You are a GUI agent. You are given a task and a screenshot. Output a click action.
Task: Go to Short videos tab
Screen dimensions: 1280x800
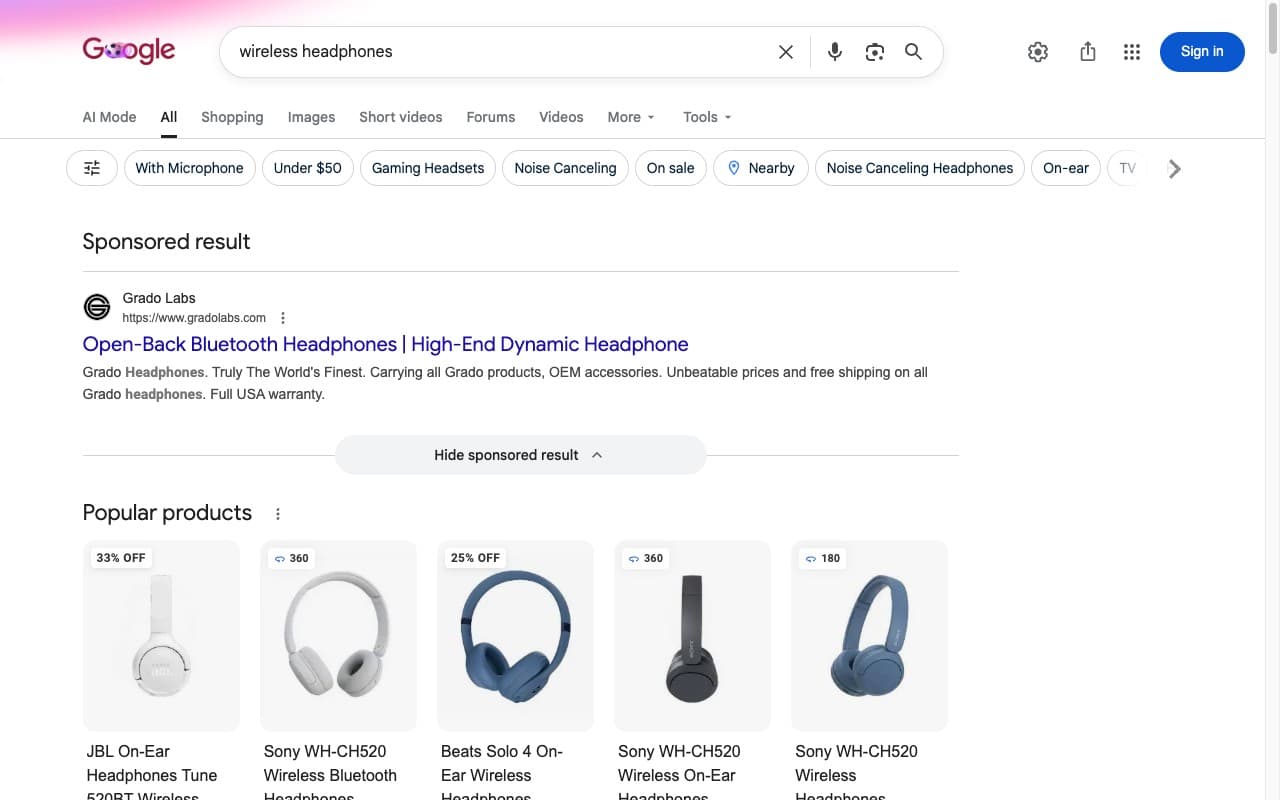401,117
